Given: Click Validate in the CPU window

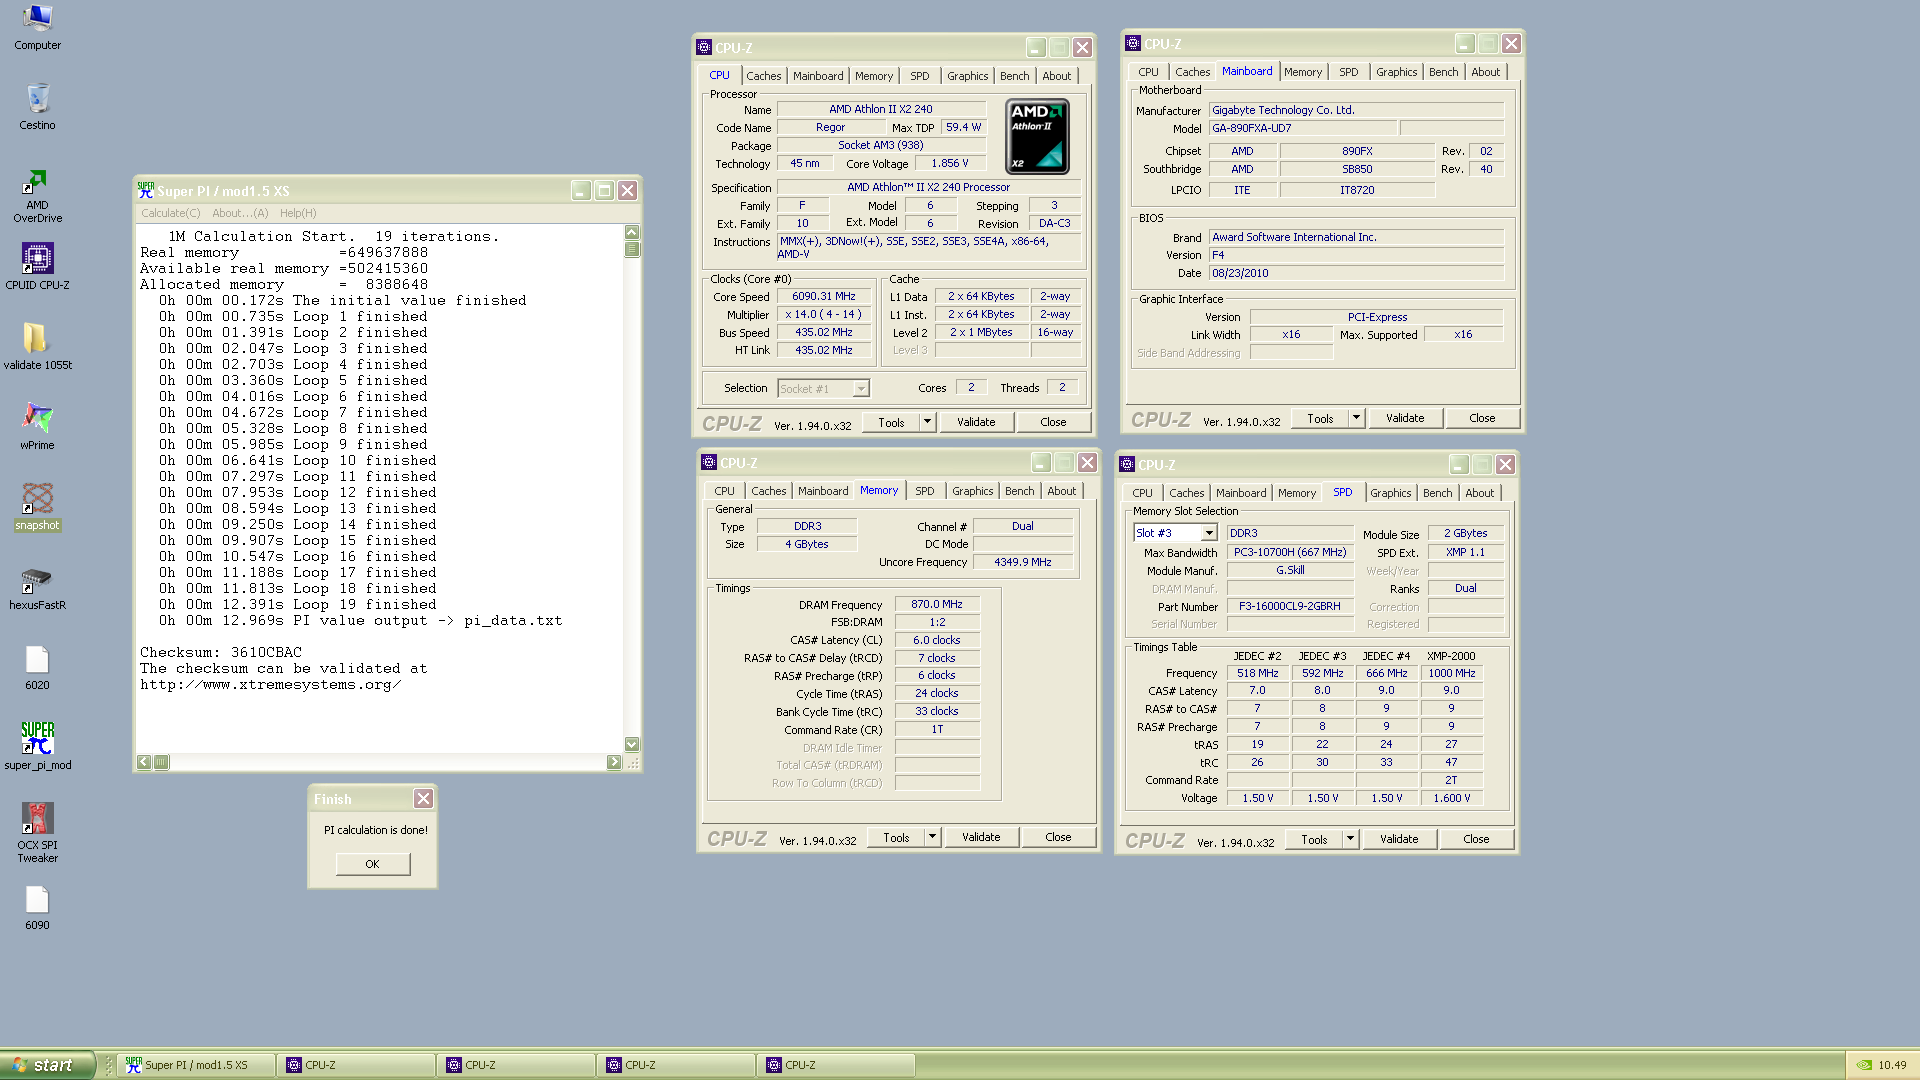Looking at the screenshot, I should pyautogui.click(x=976, y=422).
